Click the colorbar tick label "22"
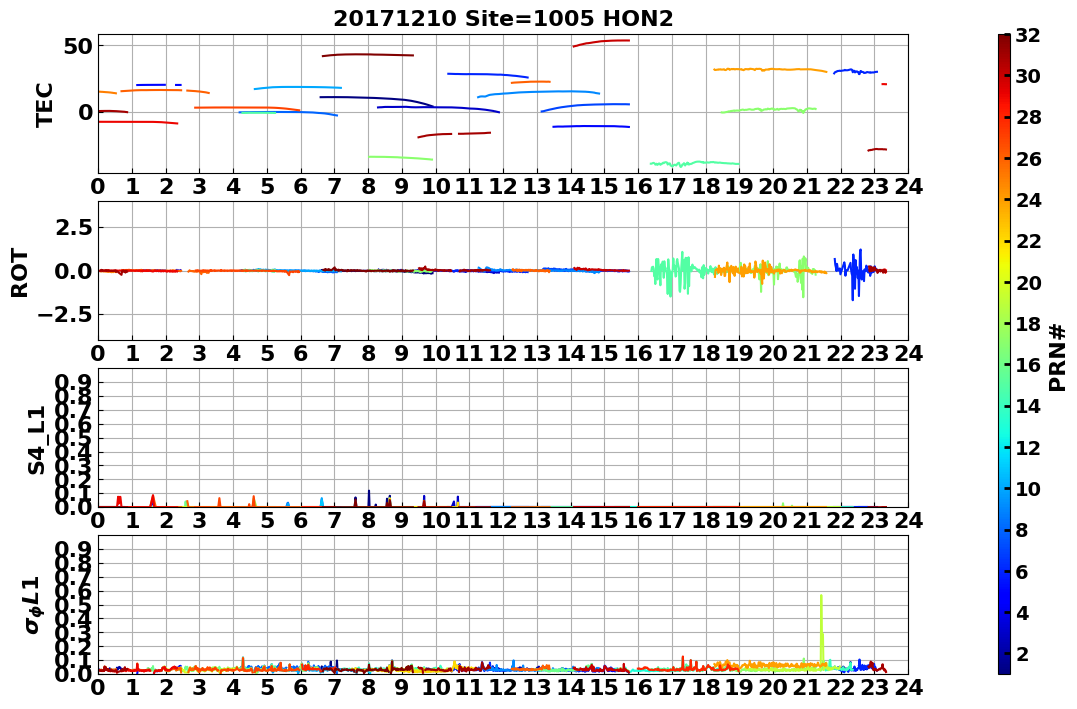The width and height of the screenshot is (1077, 709). pyautogui.click(x=1028, y=241)
